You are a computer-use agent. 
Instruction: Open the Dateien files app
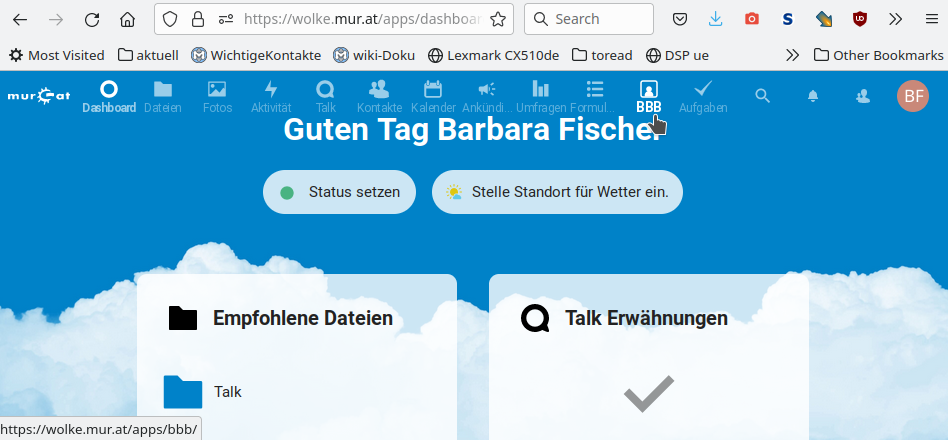click(162, 96)
